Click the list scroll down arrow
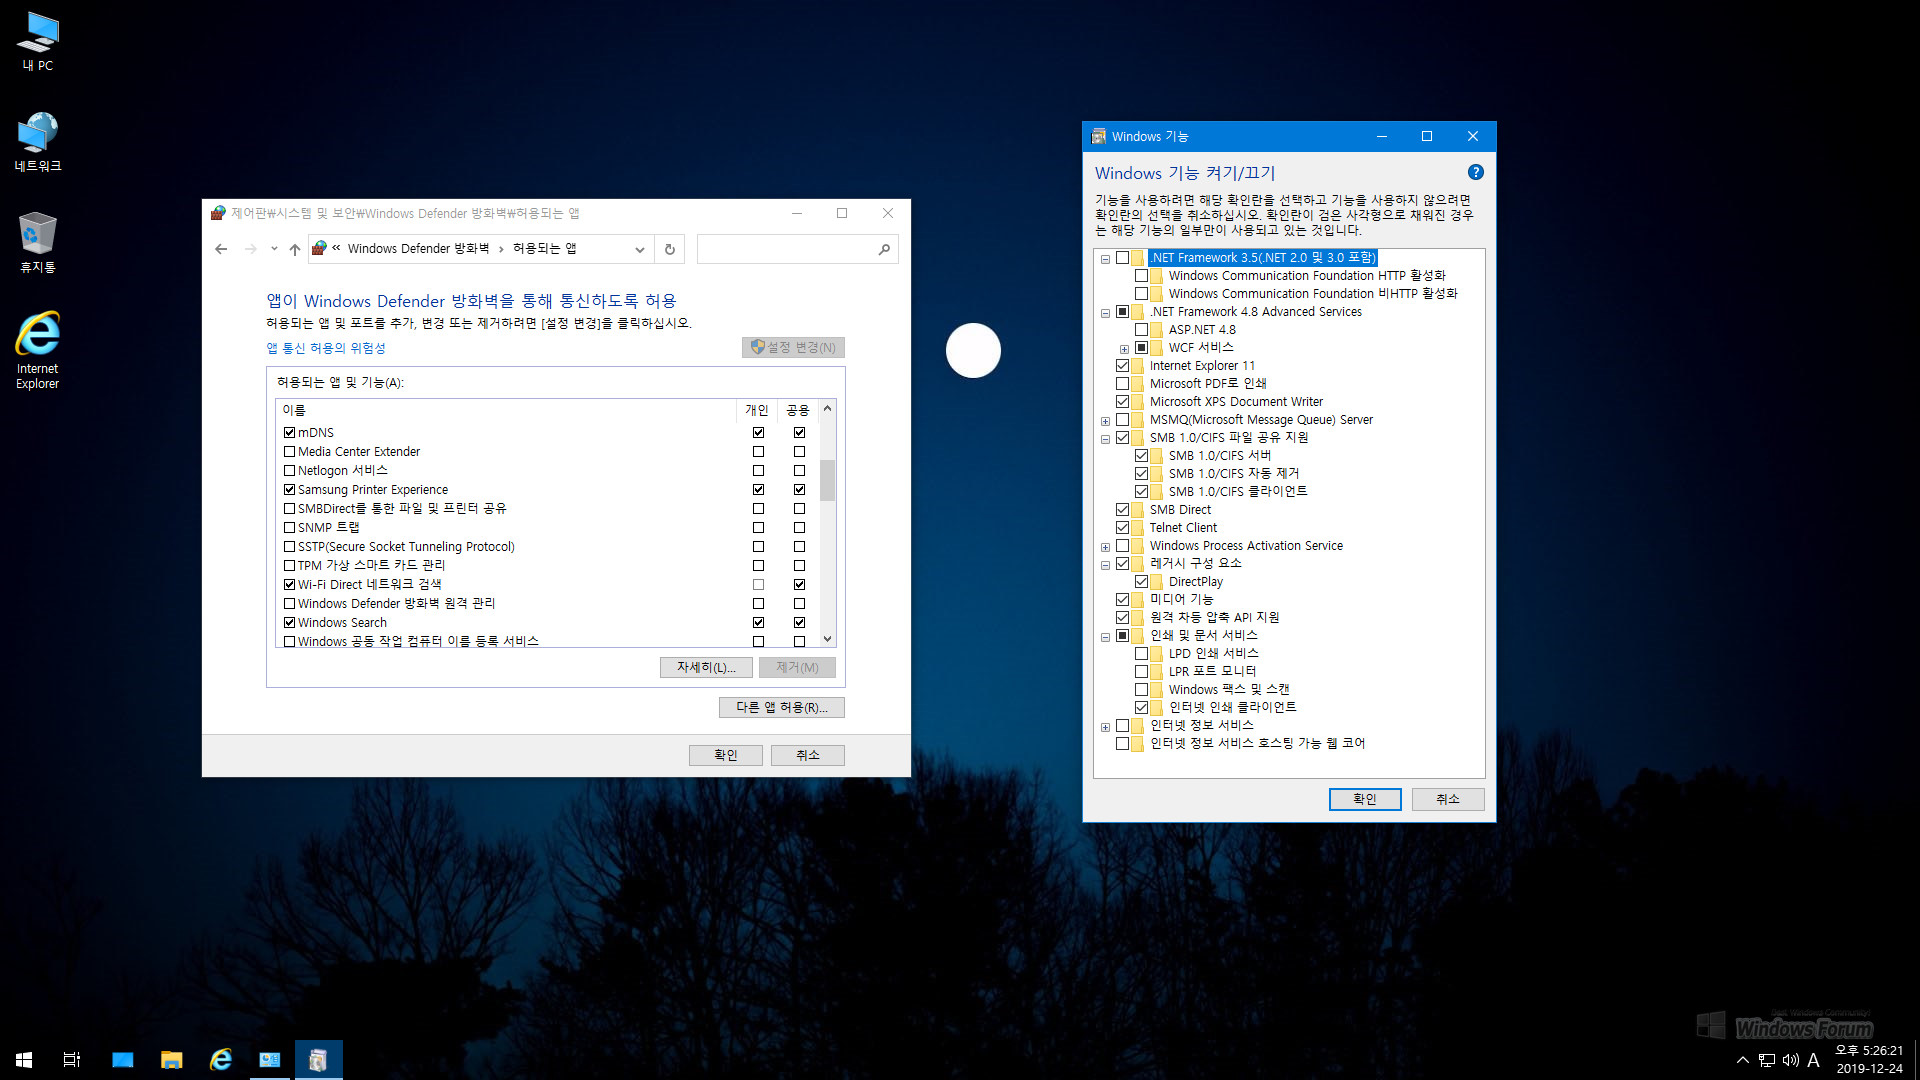Image resolution: width=1920 pixels, height=1080 pixels. pos(827,639)
